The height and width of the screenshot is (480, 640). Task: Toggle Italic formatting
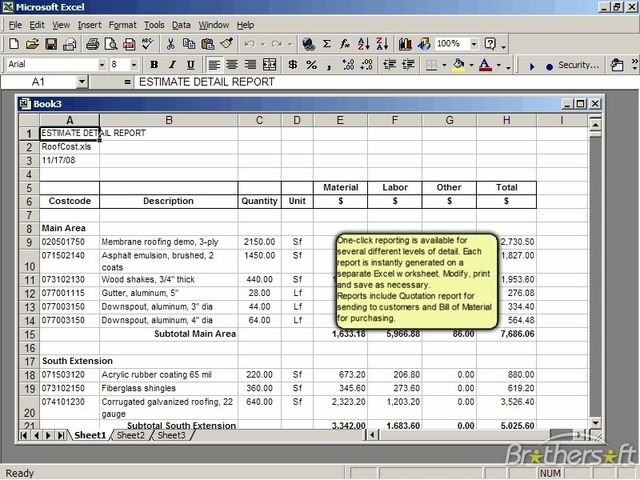pos(172,64)
